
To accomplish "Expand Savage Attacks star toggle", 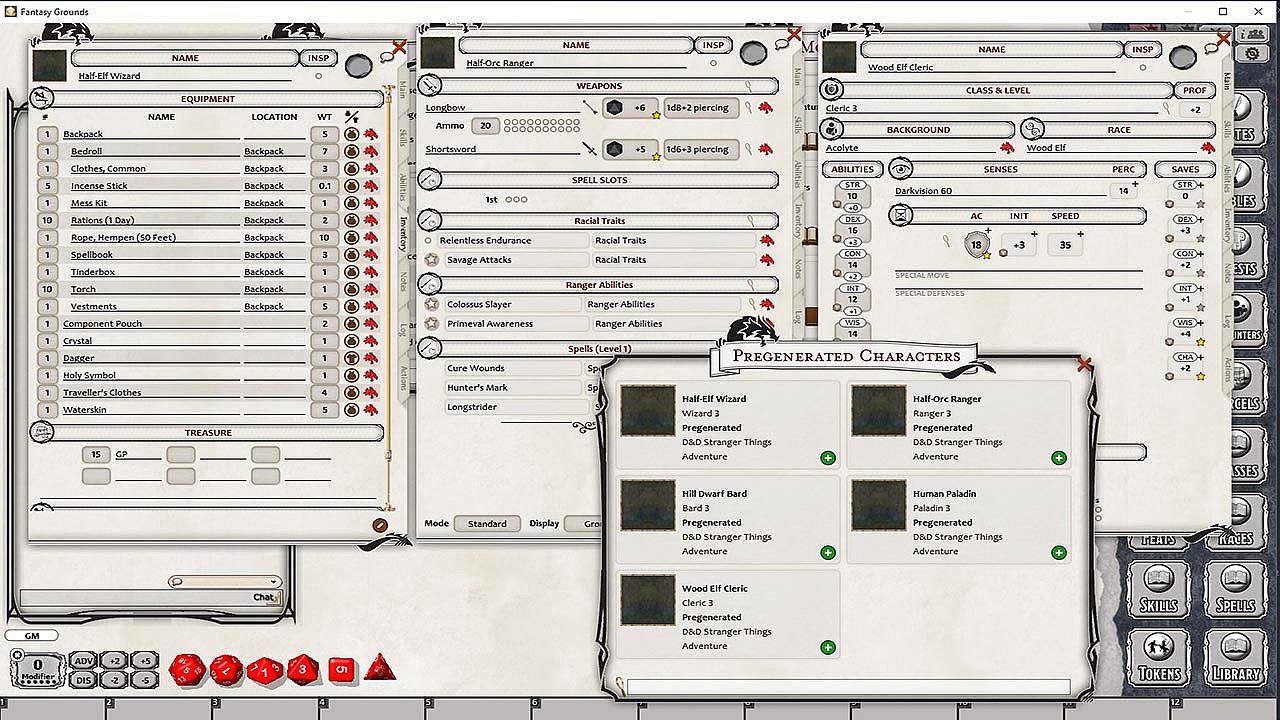I will pos(431,260).
